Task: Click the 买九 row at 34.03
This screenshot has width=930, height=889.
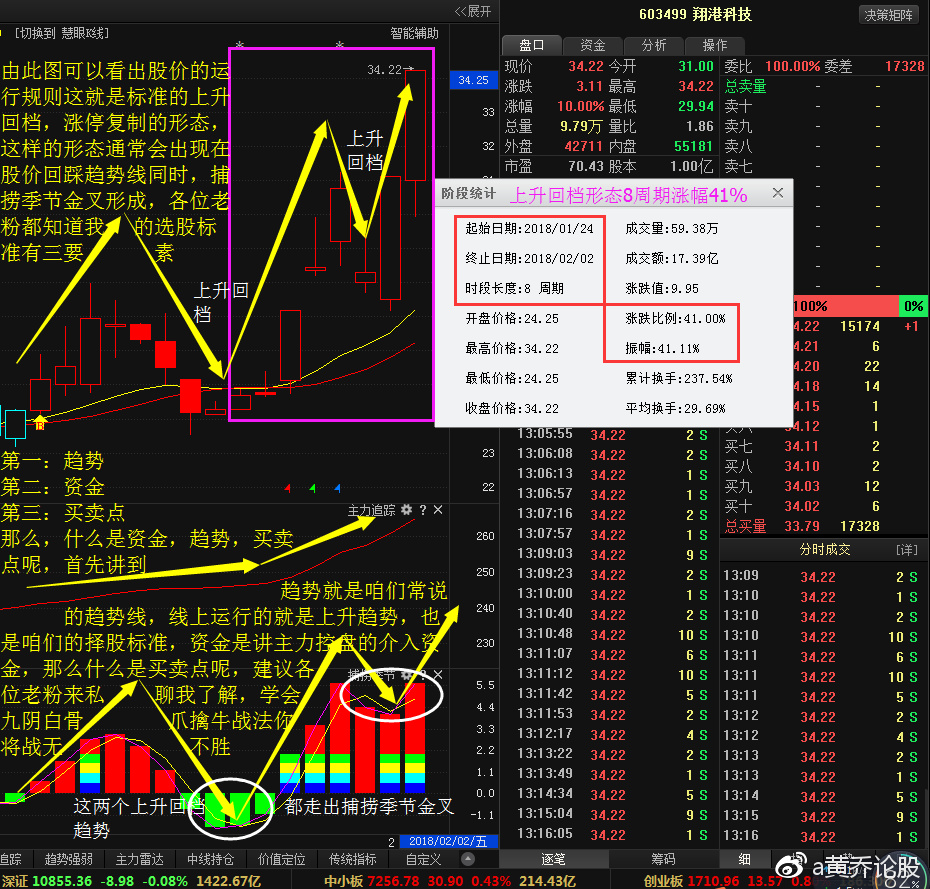Action: [824, 486]
